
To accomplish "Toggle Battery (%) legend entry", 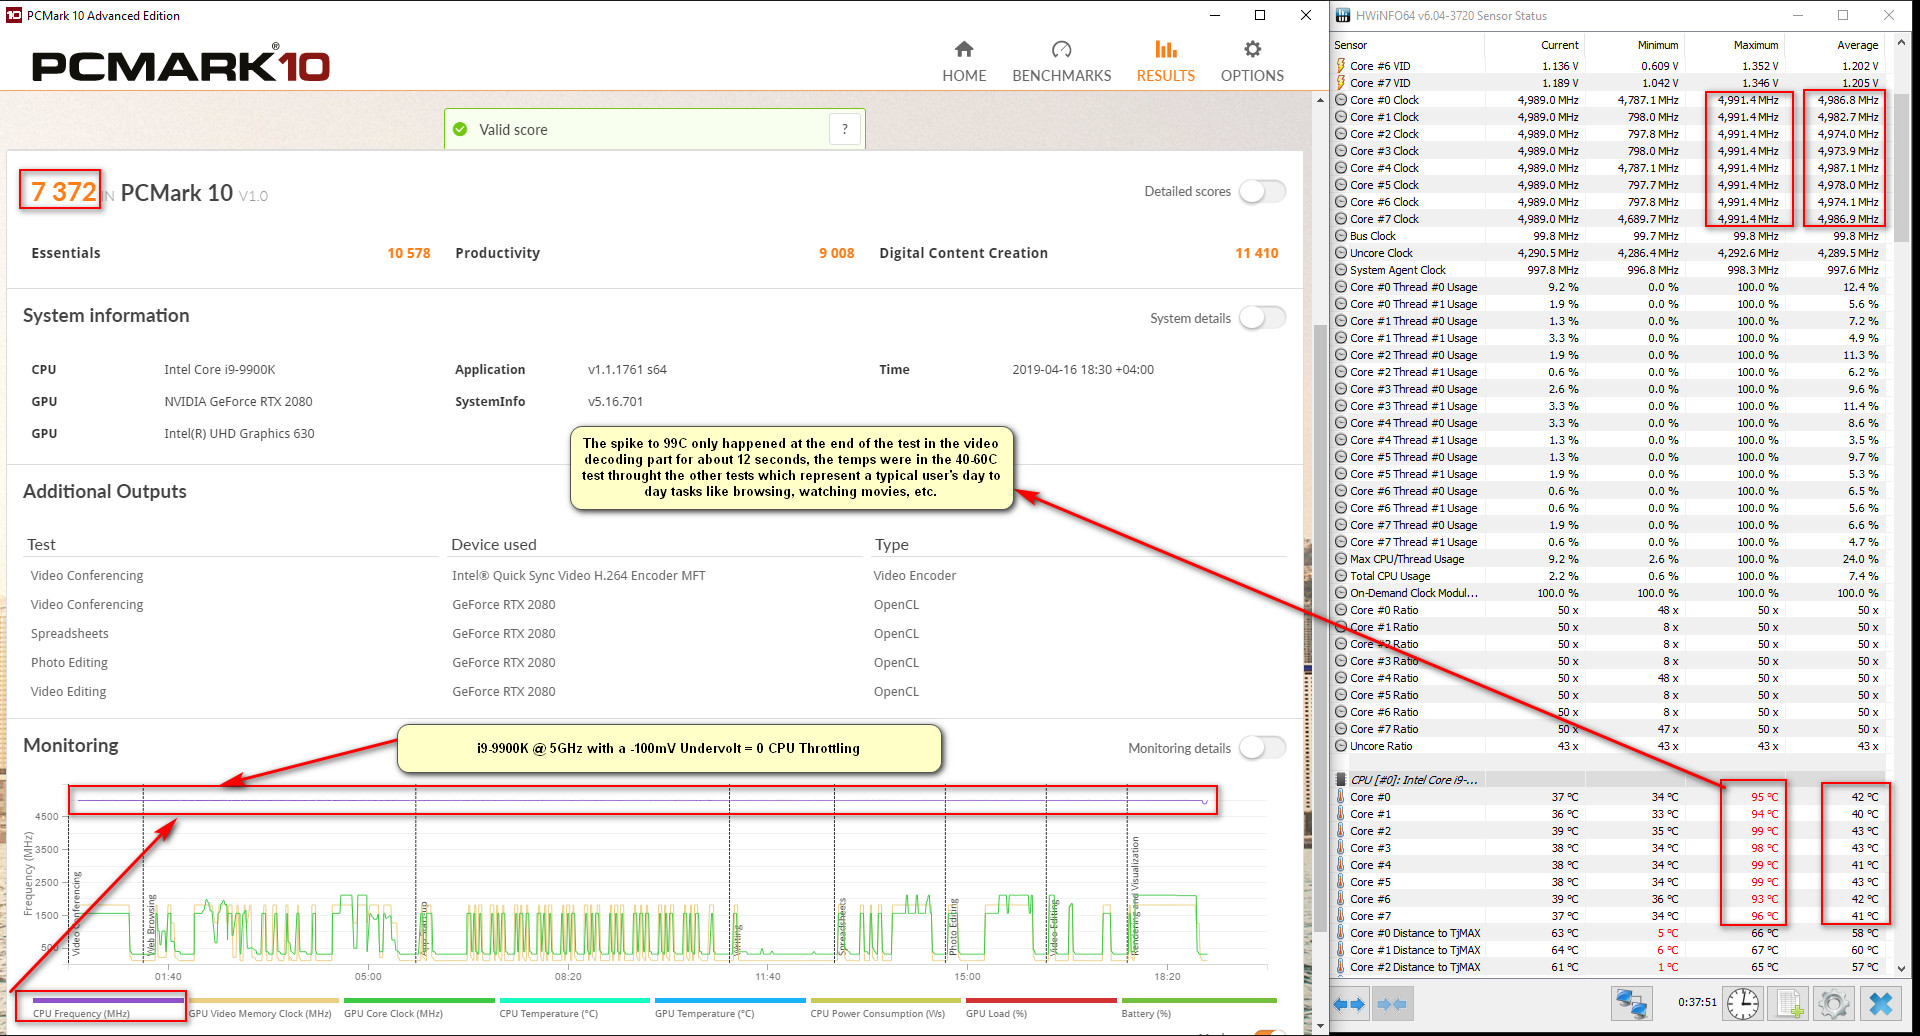I will pos(1199,1007).
